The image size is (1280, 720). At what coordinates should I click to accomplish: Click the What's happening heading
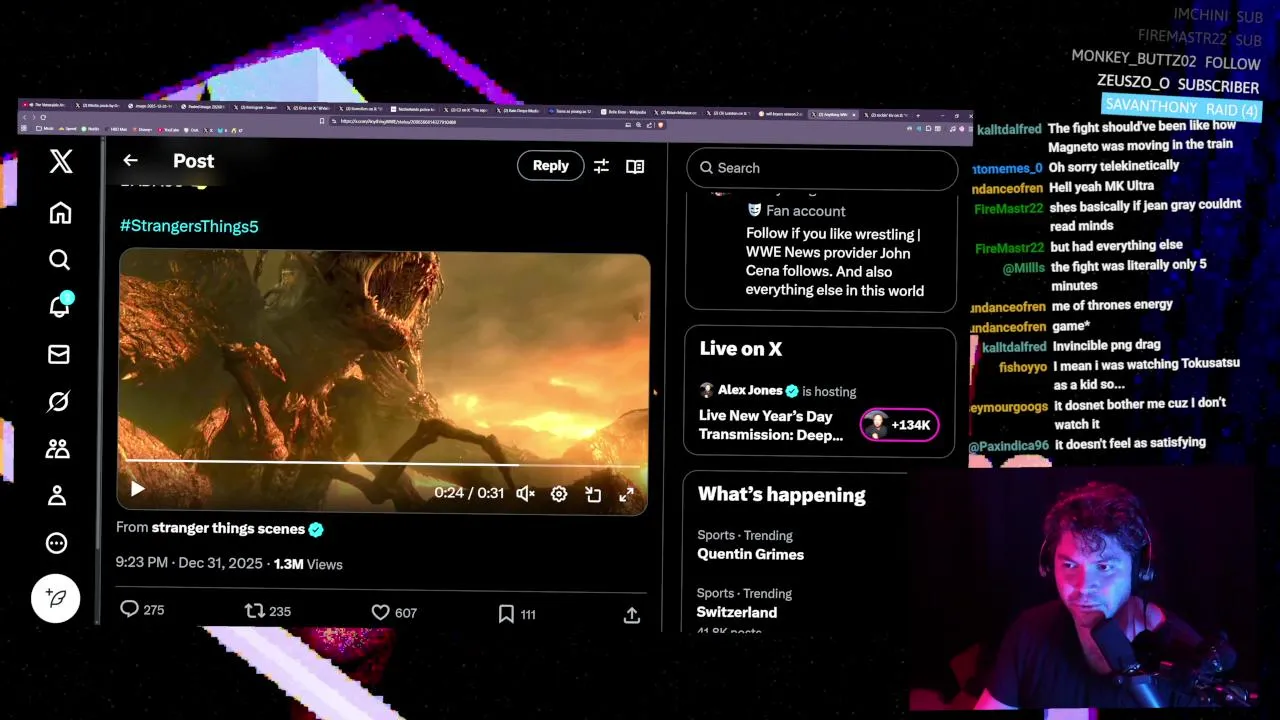[x=781, y=495]
